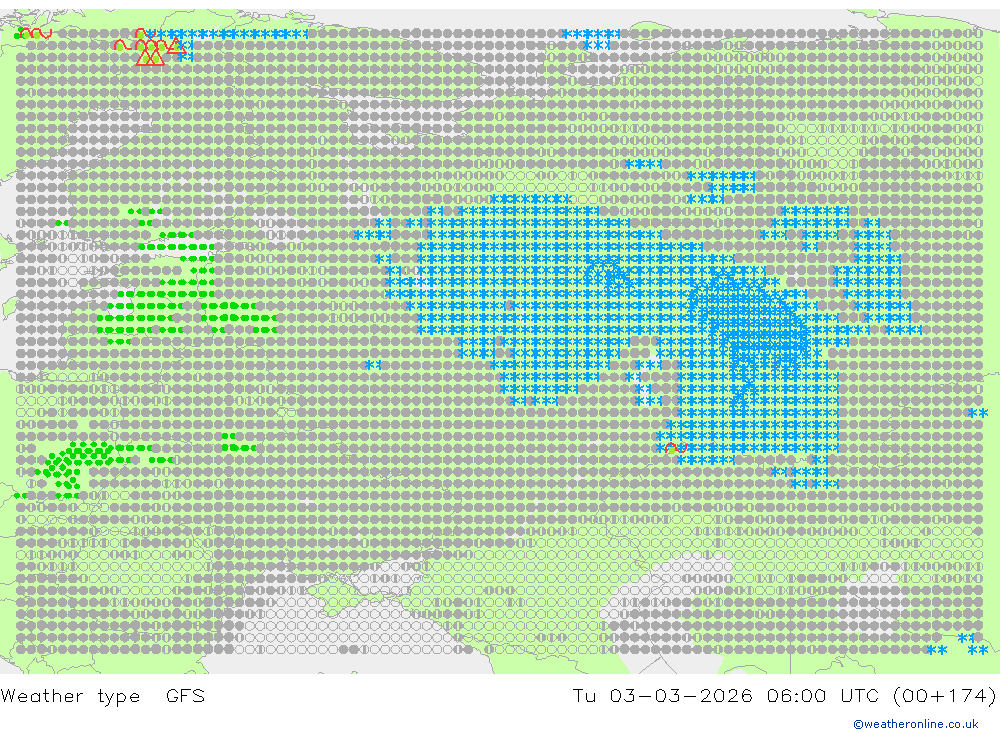Click the weatheronline.co.uk copyright link
The height and width of the screenshot is (733, 1000).
916,724
